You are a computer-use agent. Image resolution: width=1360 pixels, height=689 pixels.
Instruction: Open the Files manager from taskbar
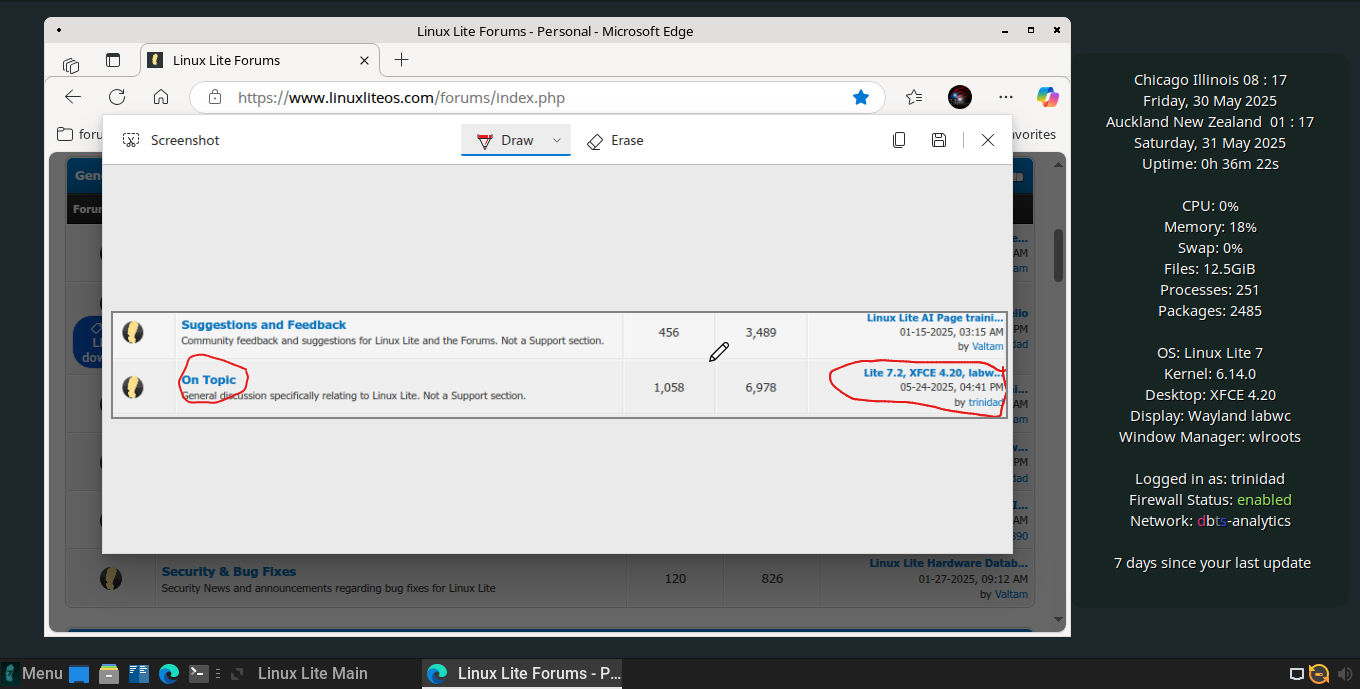point(109,674)
